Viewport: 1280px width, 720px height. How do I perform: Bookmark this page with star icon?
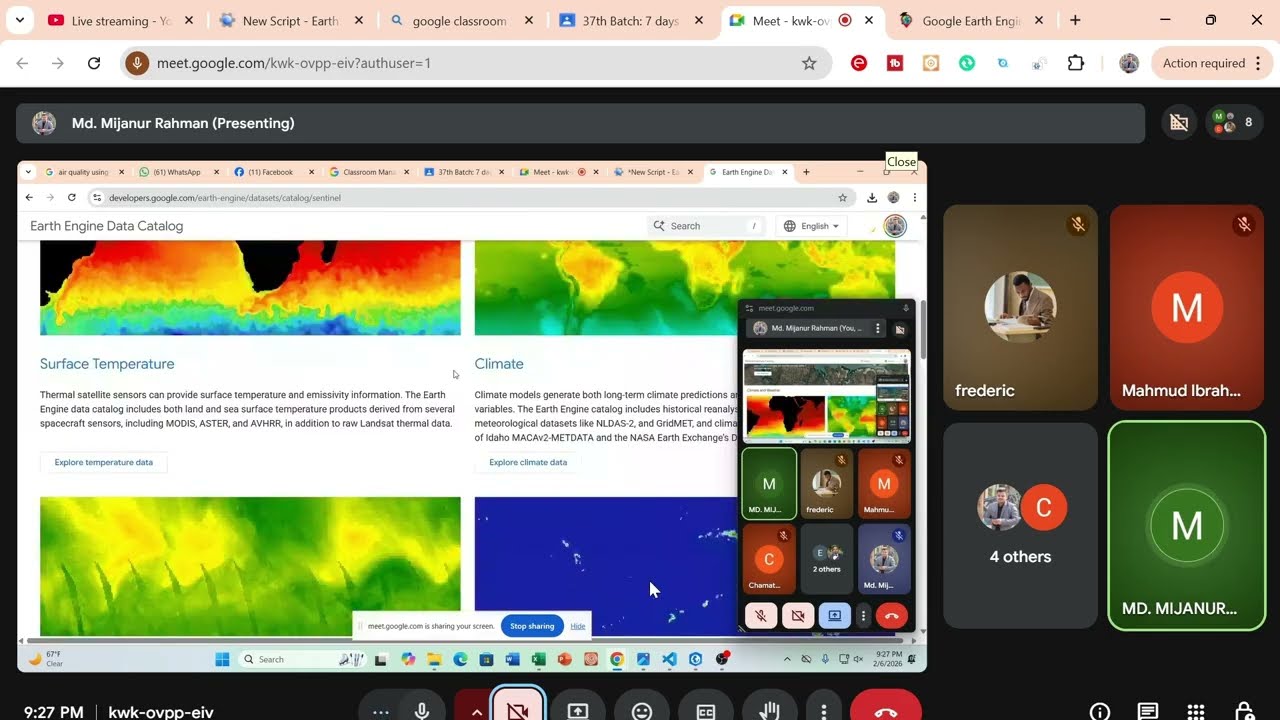point(809,63)
